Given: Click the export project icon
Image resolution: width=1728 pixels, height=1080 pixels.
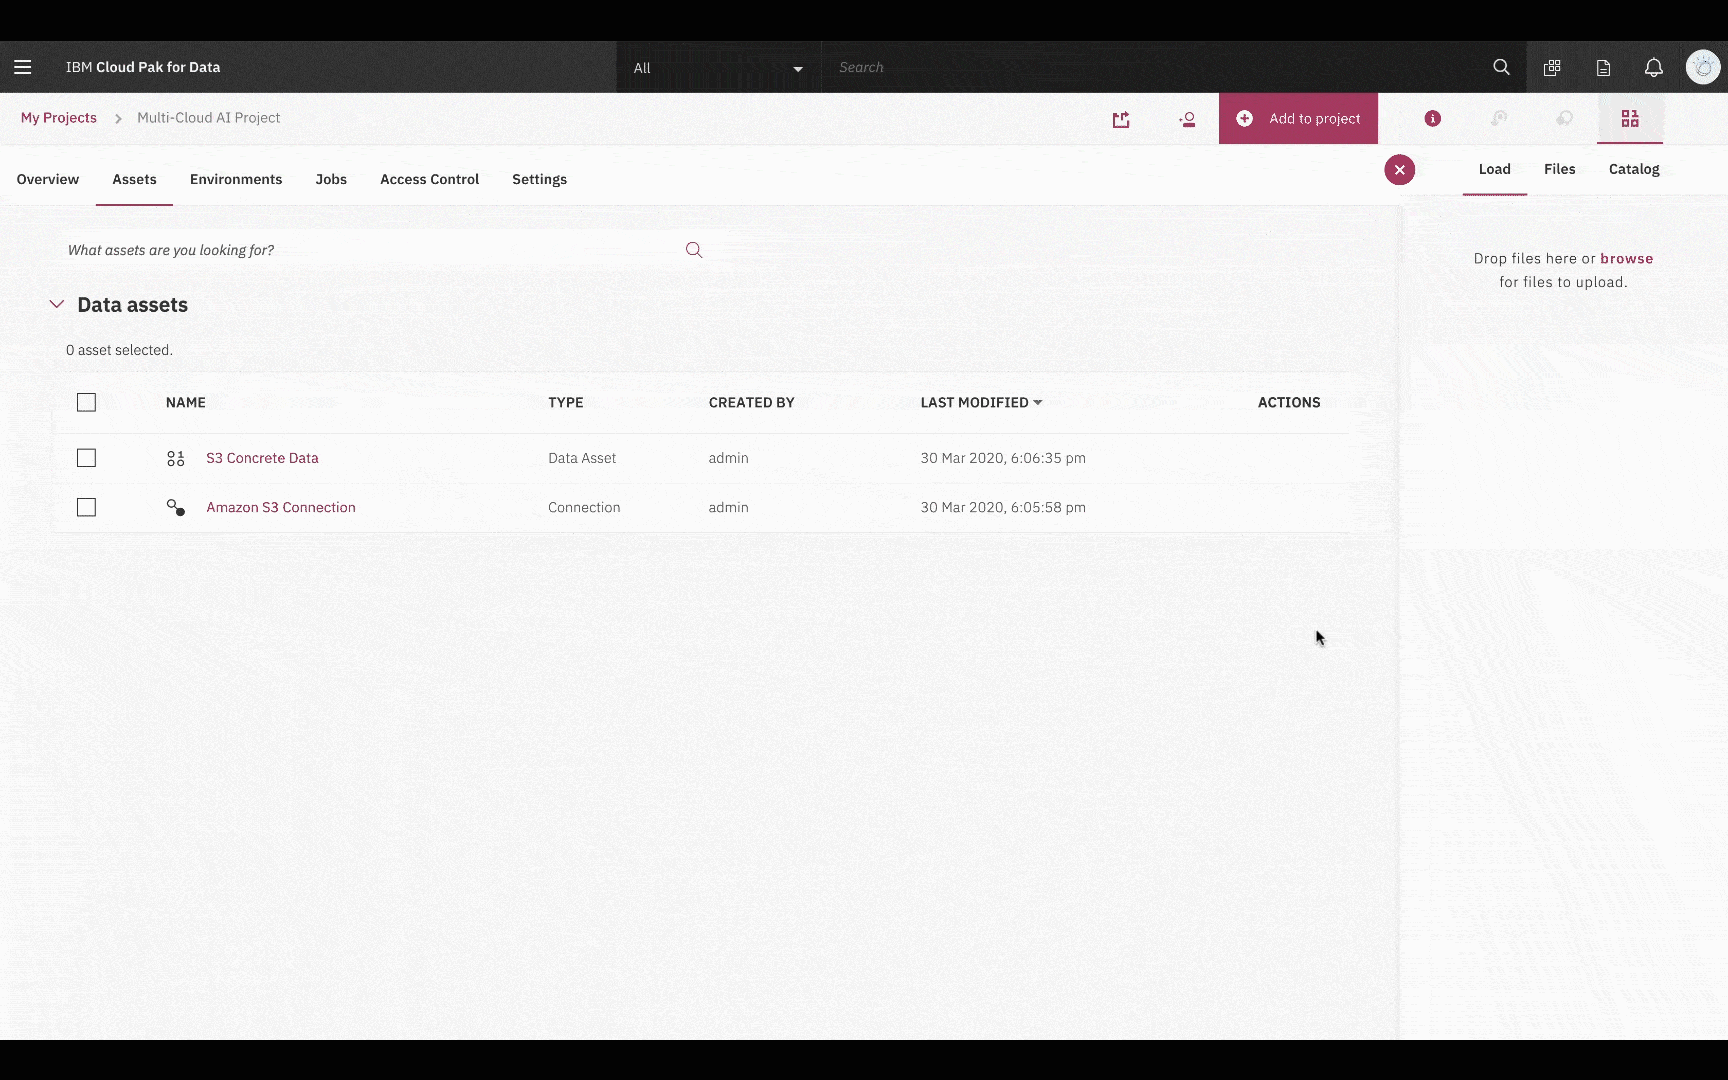Looking at the screenshot, I should coord(1121,119).
